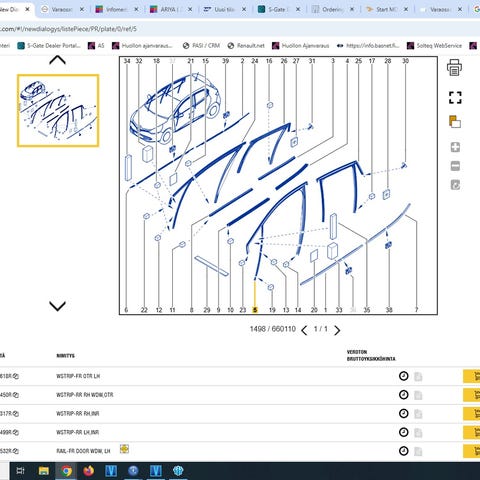Click callout number 7 at diagram bottom
480x480 pixels.
pyautogui.click(x=416, y=310)
